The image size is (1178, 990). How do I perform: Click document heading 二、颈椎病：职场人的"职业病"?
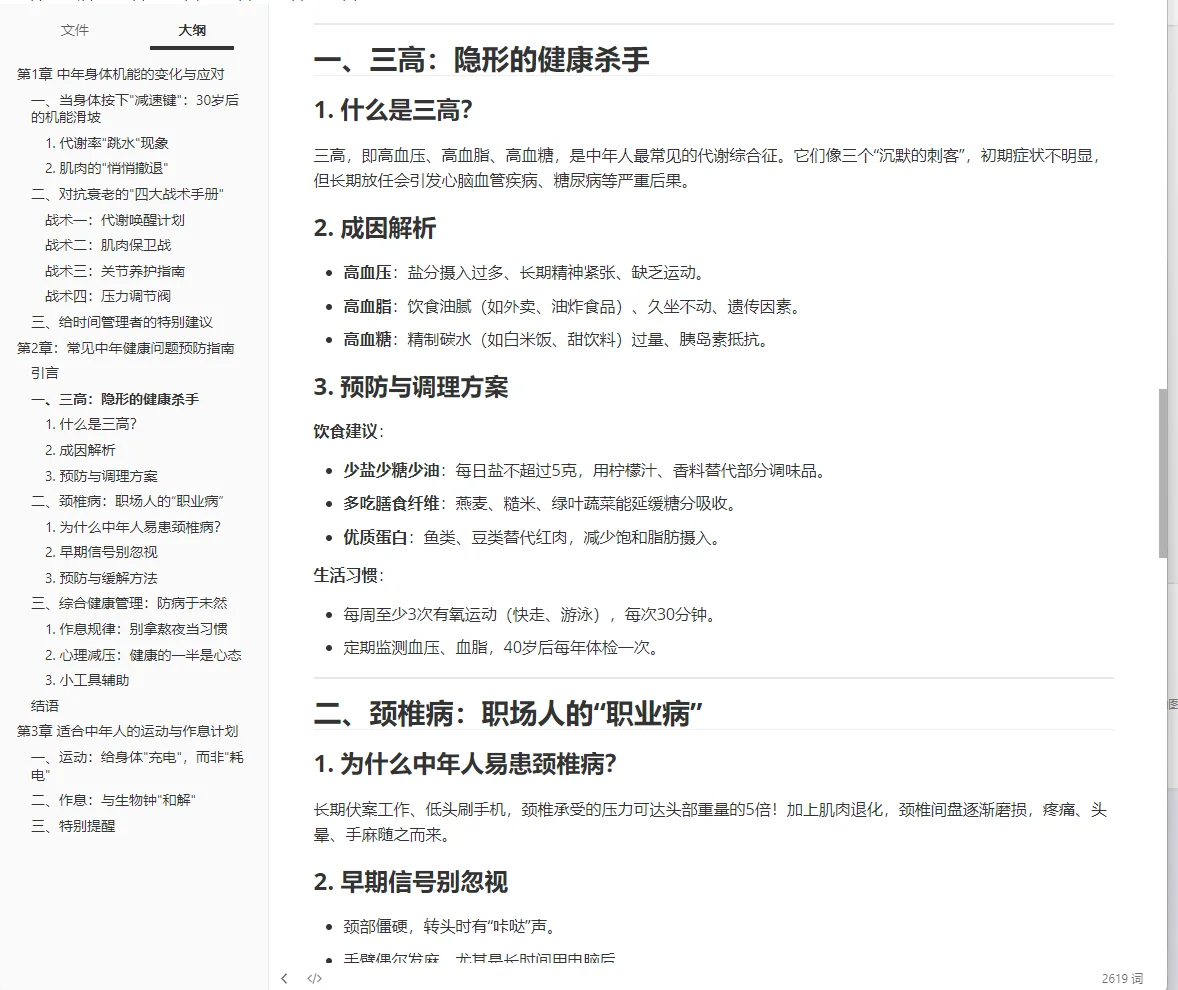click(x=508, y=714)
